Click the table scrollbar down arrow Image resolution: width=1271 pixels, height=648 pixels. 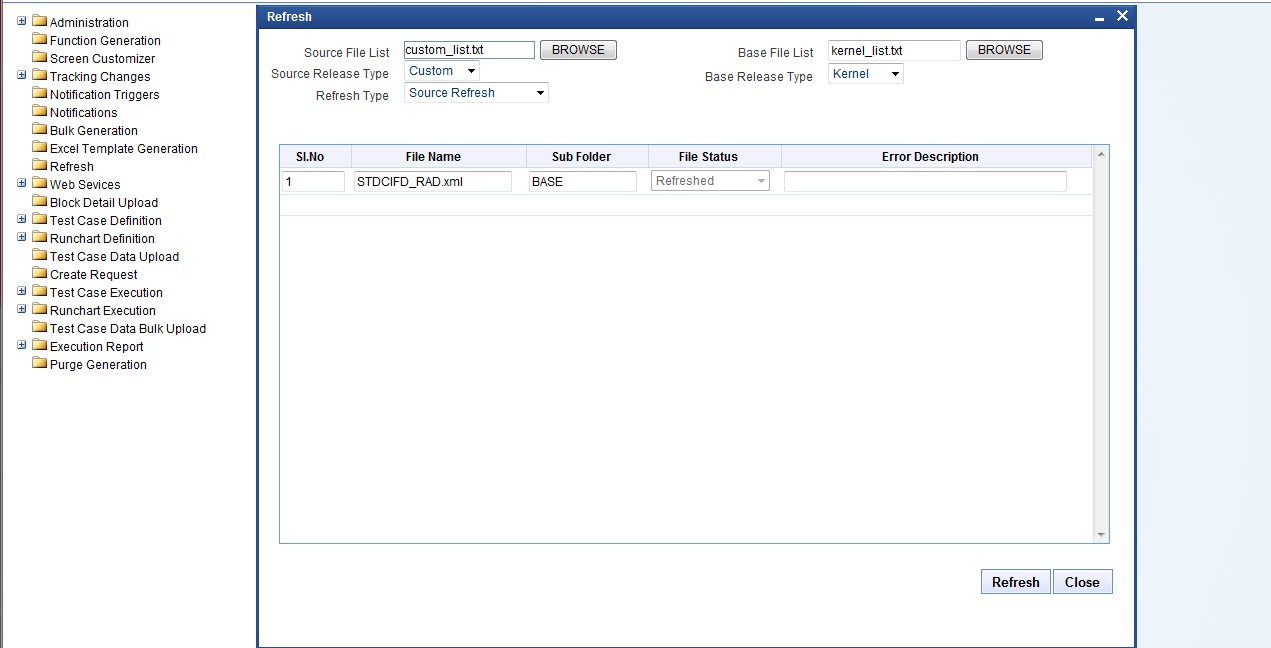pos(1101,535)
